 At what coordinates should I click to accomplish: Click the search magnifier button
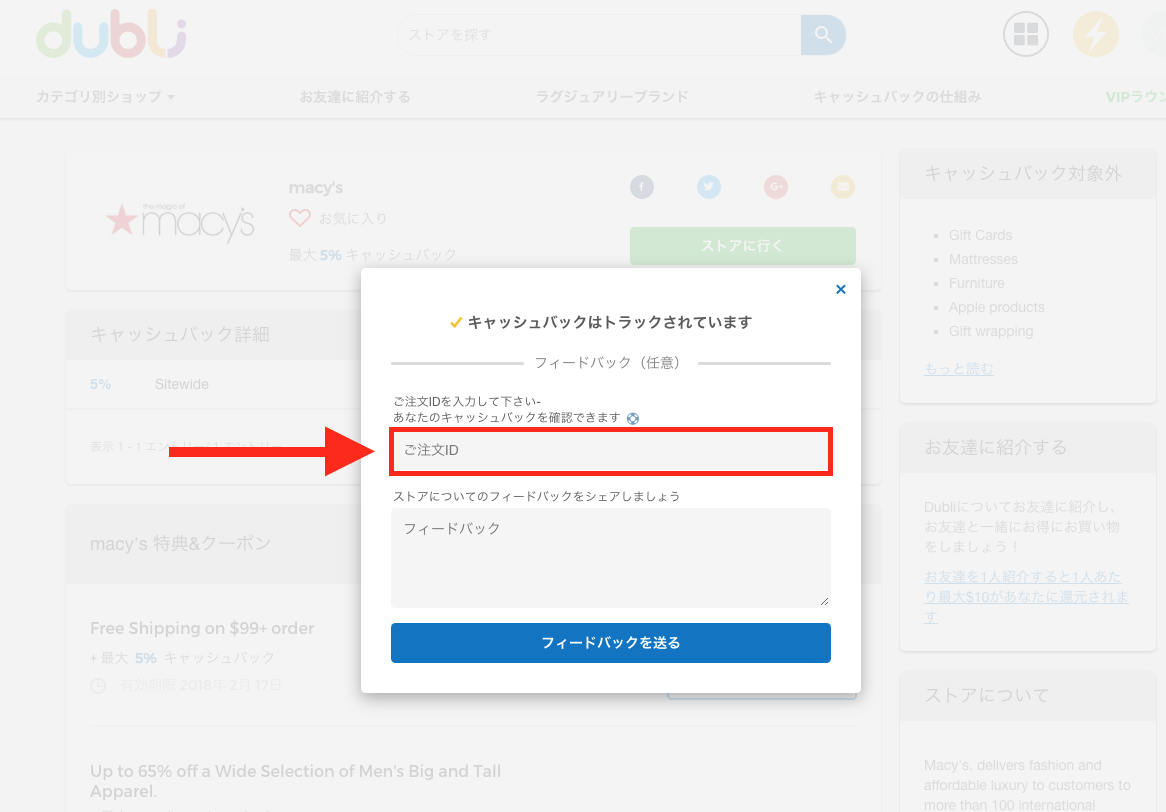pyautogui.click(x=823, y=35)
